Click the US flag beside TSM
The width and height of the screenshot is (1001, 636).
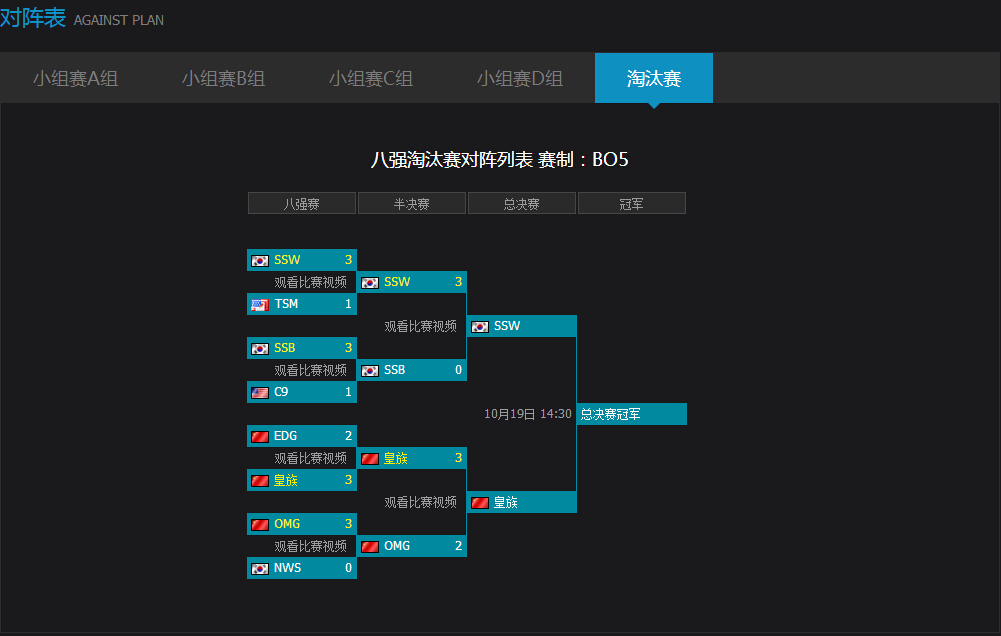pyautogui.click(x=260, y=305)
